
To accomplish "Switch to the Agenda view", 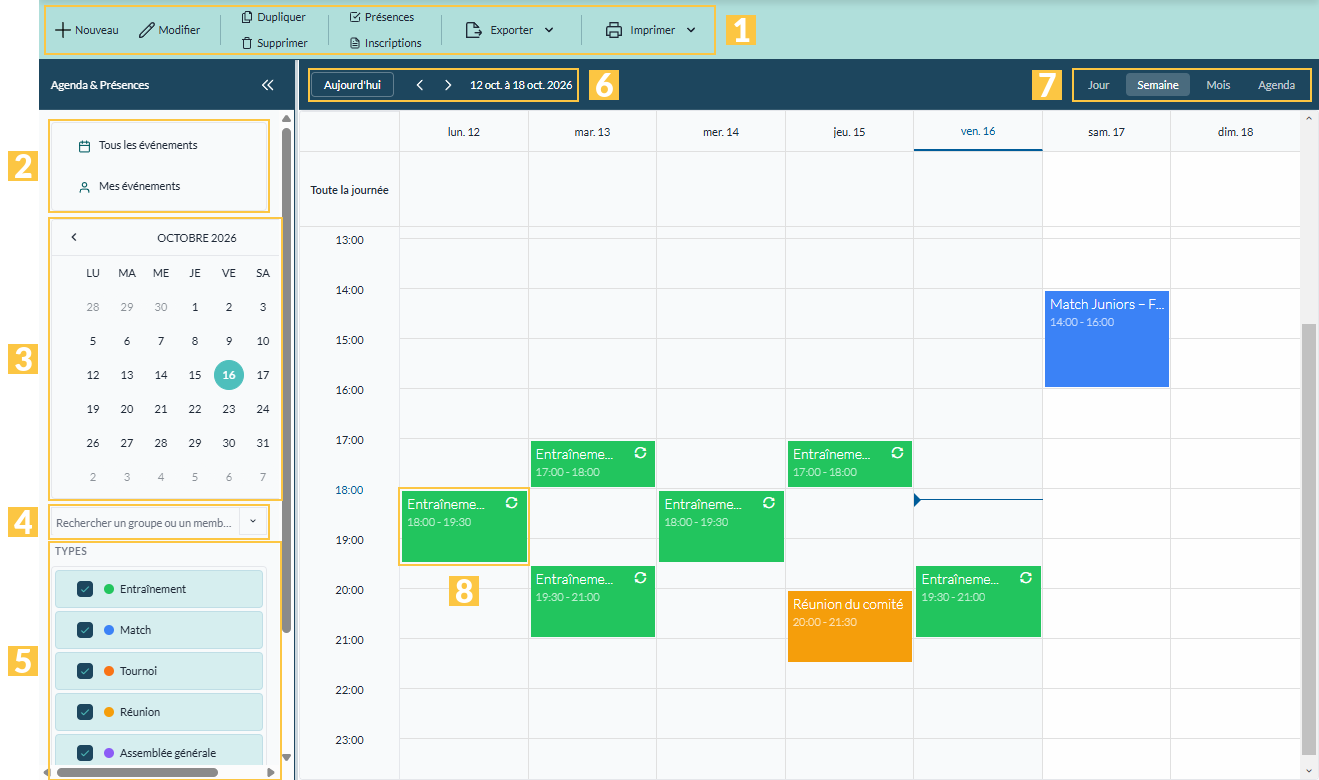I will [x=1276, y=85].
